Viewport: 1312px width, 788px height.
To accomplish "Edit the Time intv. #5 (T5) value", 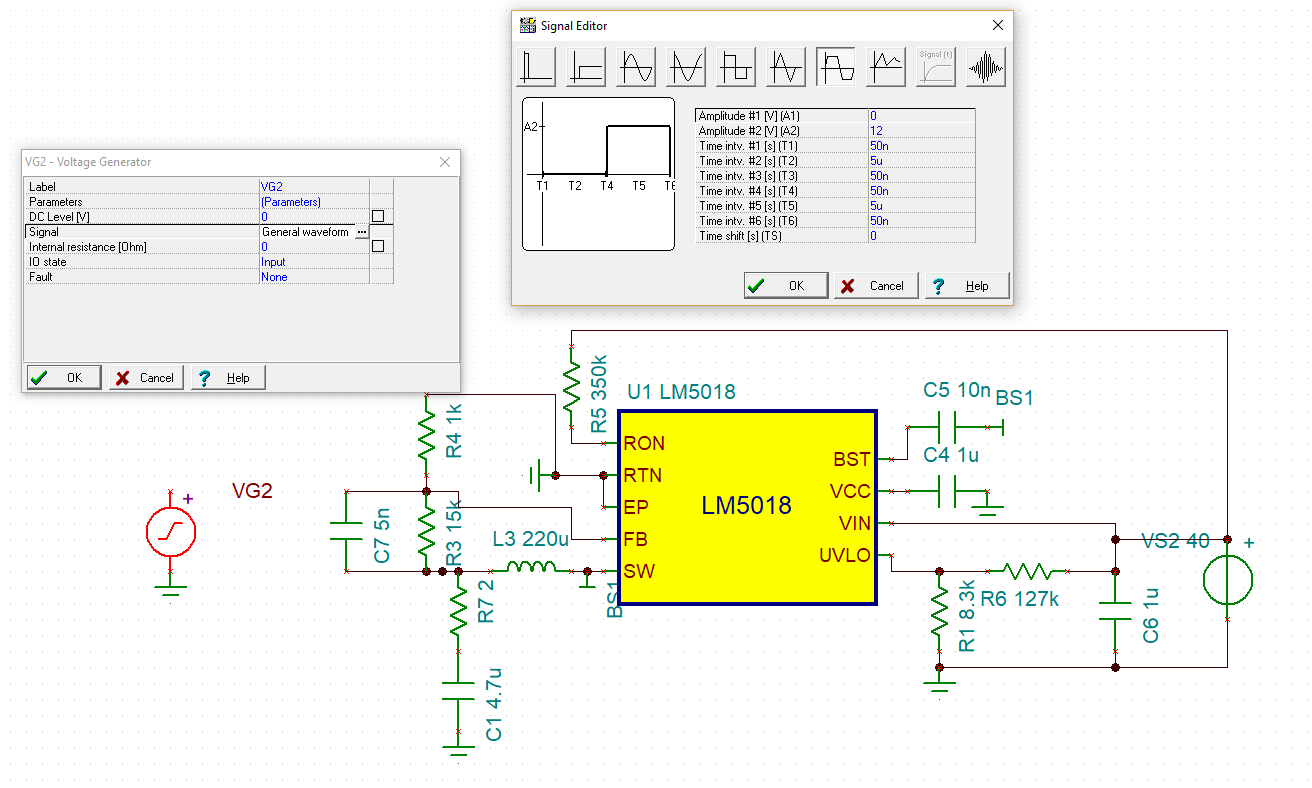I will (921, 206).
